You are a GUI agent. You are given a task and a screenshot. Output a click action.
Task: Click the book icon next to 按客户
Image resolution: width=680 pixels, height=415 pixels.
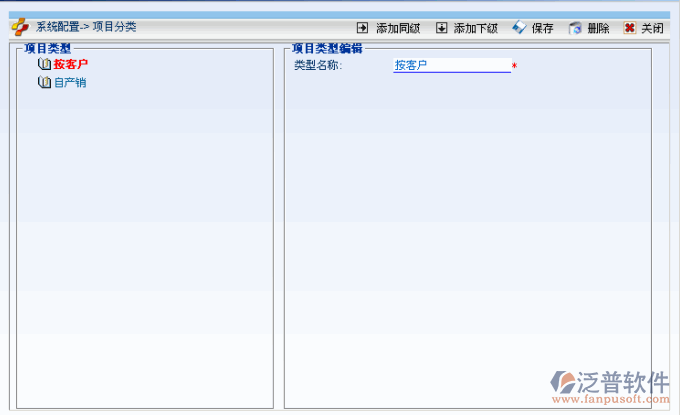tap(44, 64)
